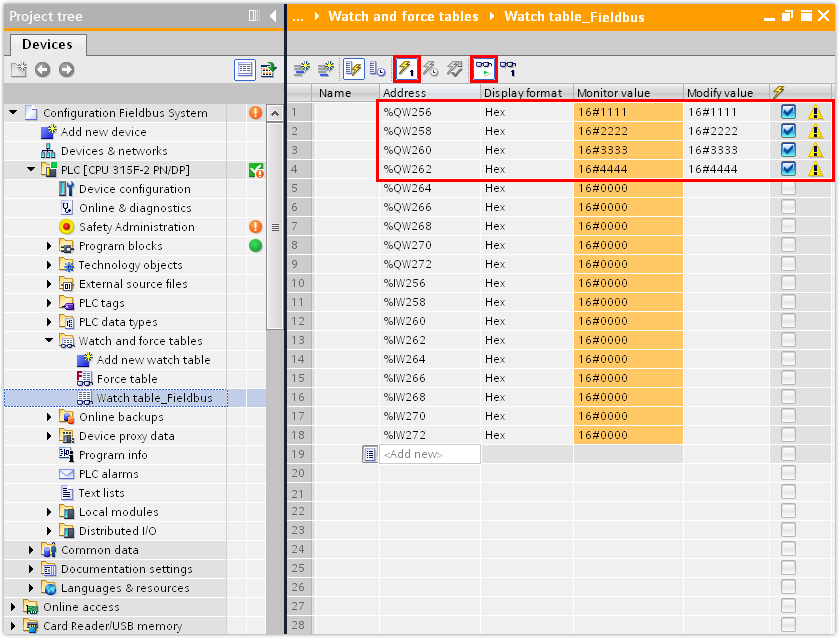Click warning triangle icon on row 1
This screenshot has width=839, height=638.
point(815,113)
